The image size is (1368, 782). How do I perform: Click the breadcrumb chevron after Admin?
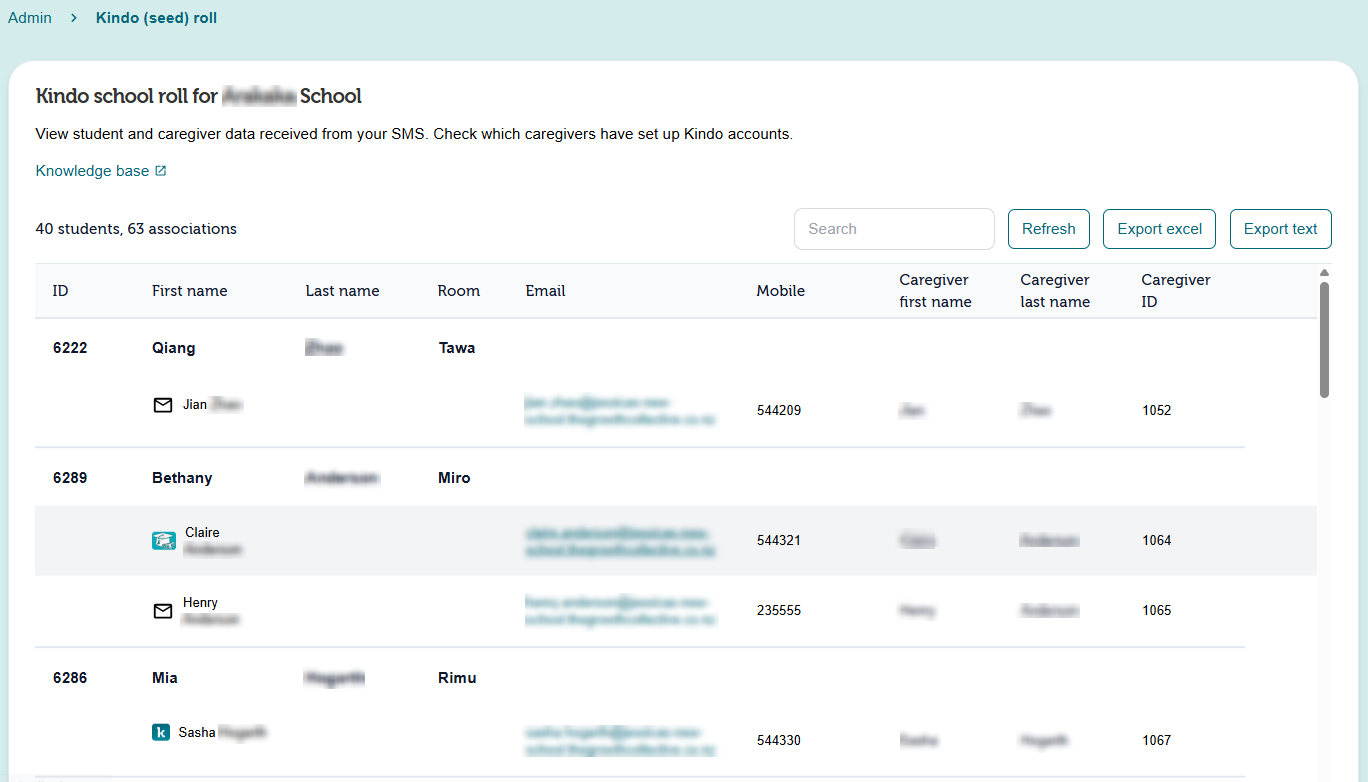[74, 18]
